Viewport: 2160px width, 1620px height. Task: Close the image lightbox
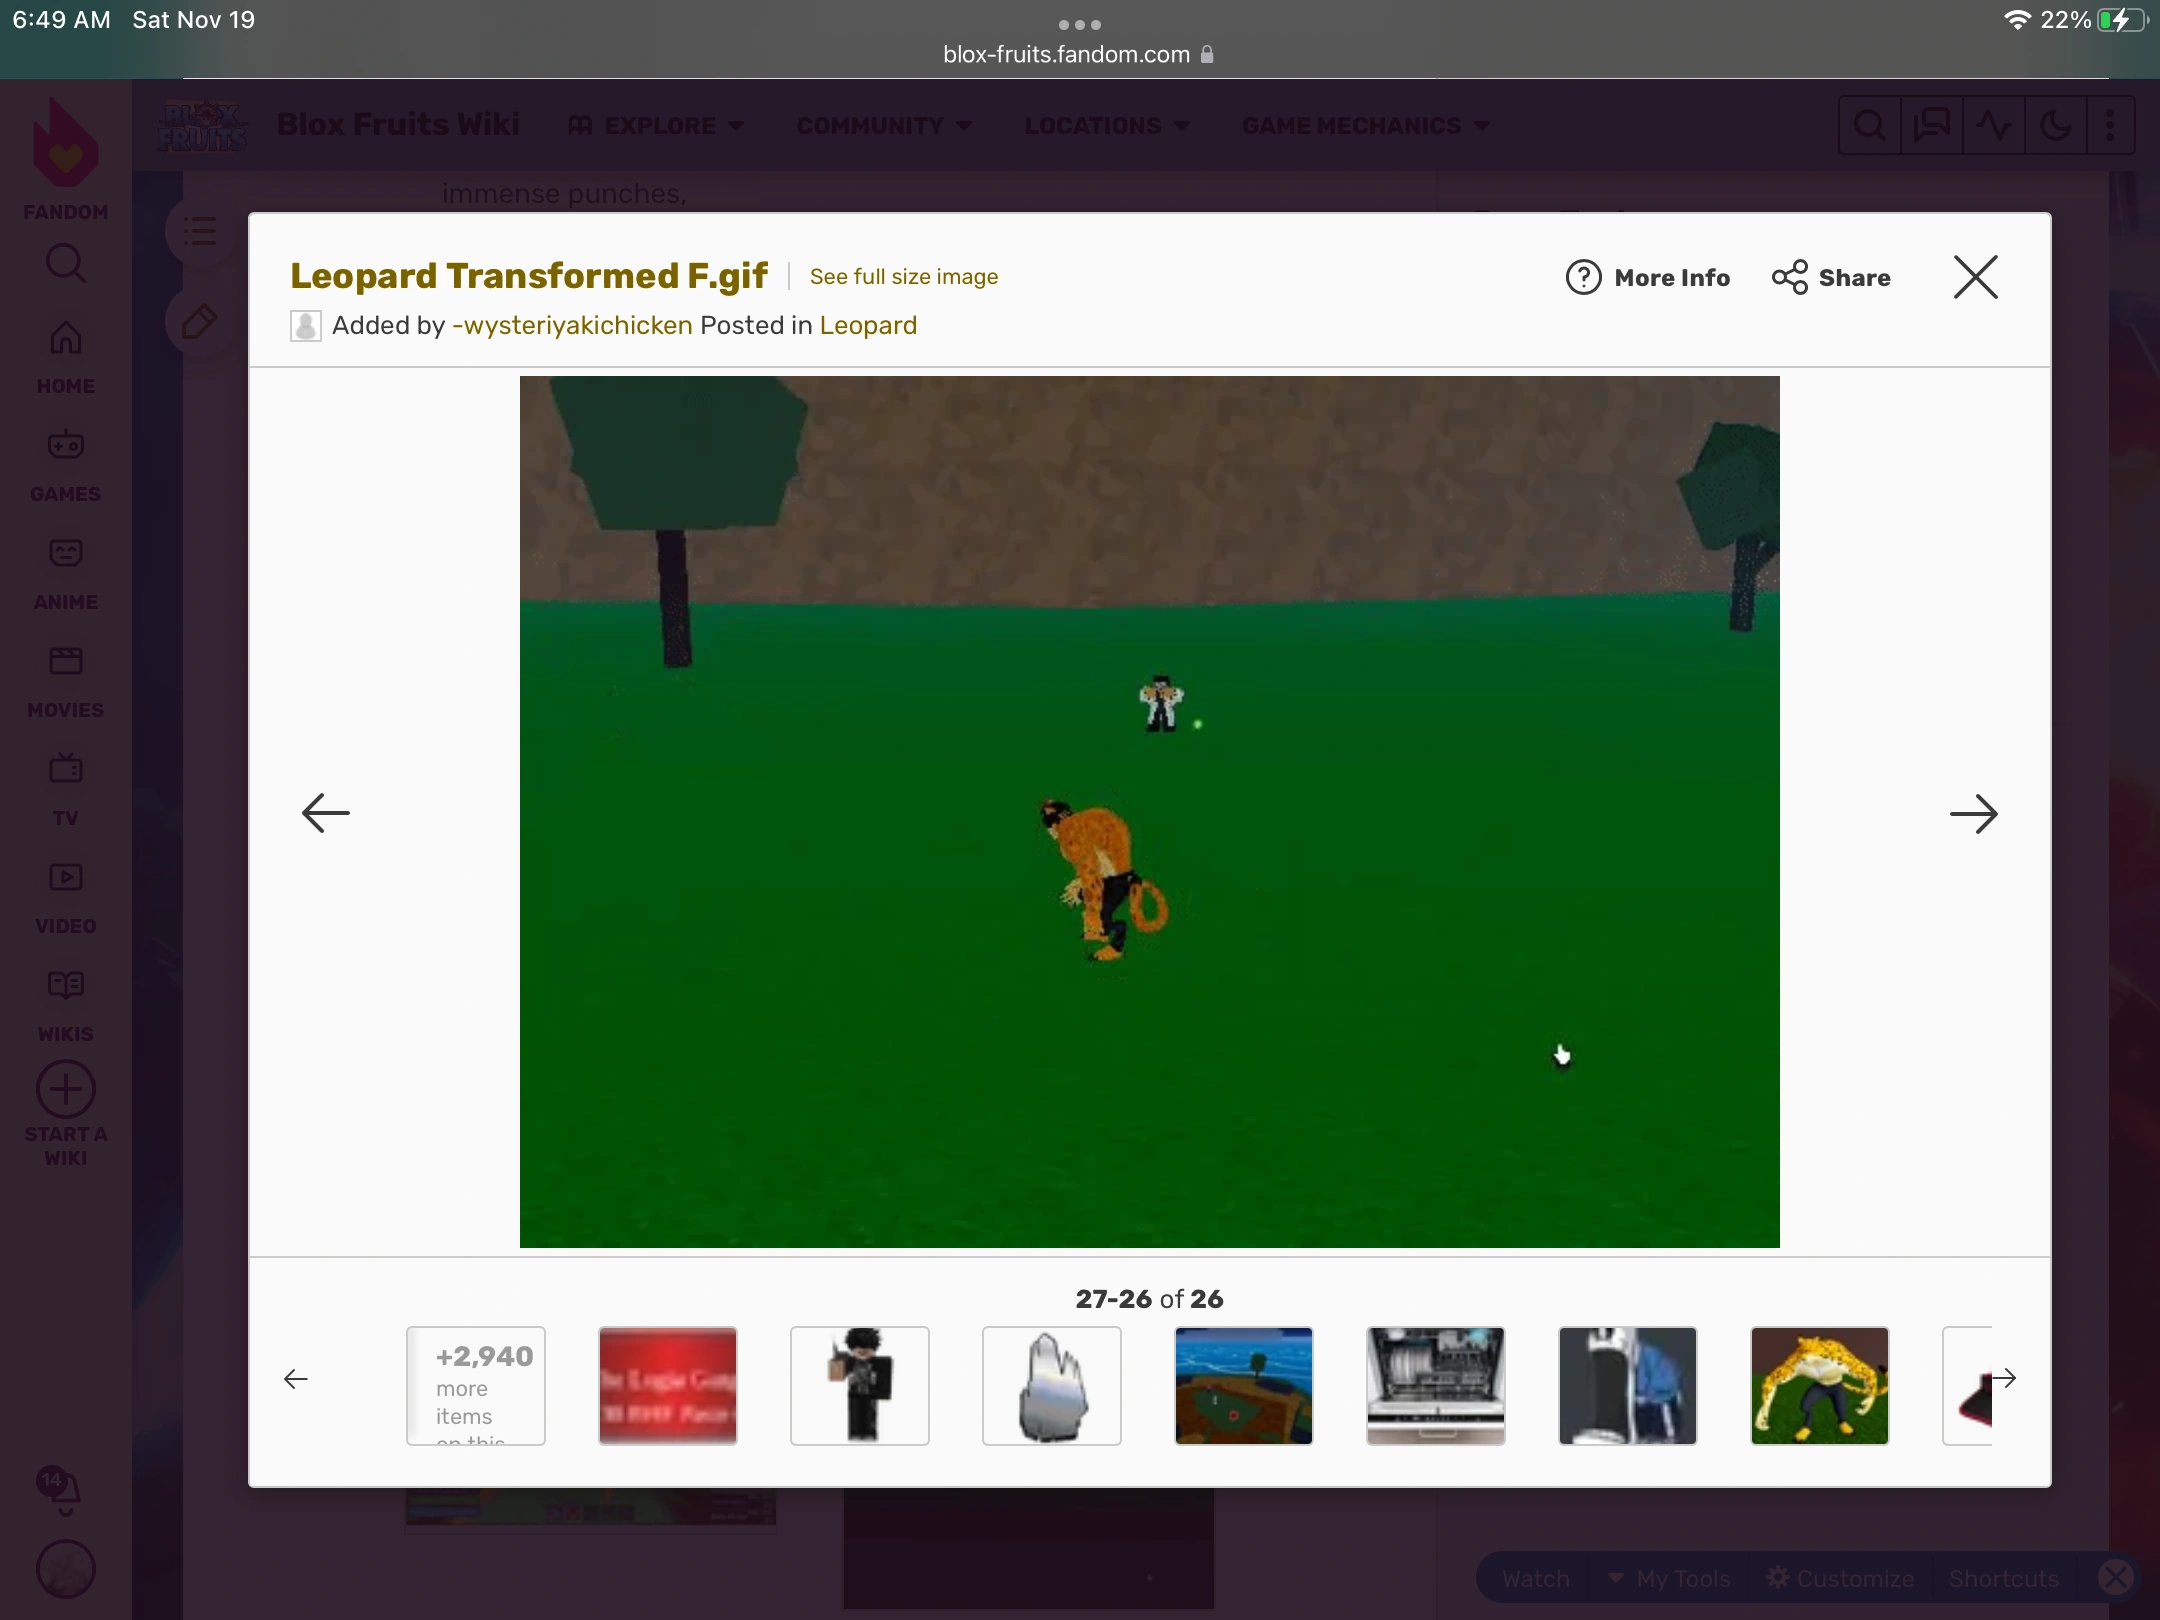click(x=1975, y=277)
